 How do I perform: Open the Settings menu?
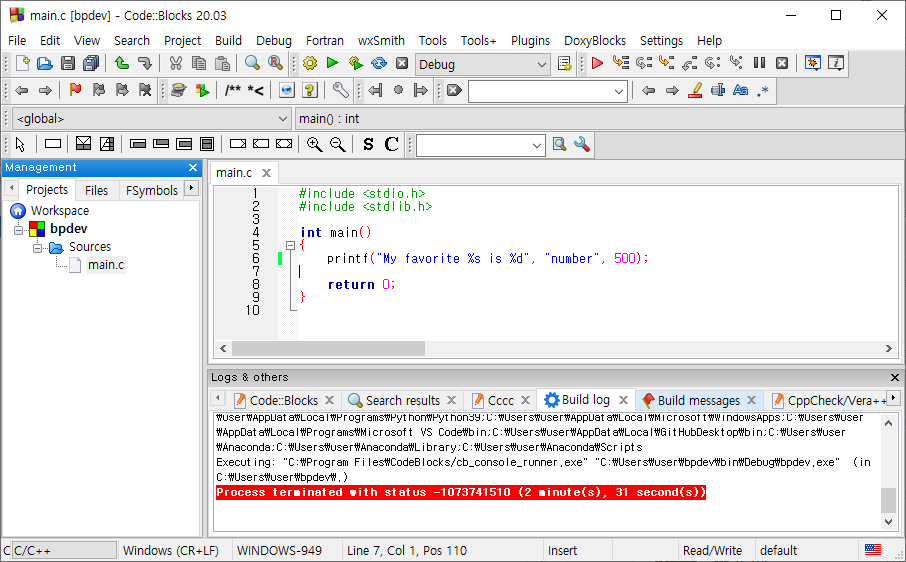coord(661,40)
